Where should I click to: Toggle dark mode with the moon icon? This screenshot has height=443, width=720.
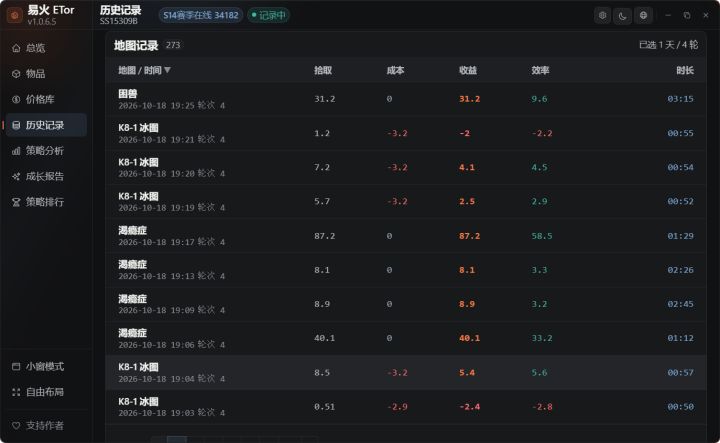pyautogui.click(x=623, y=16)
